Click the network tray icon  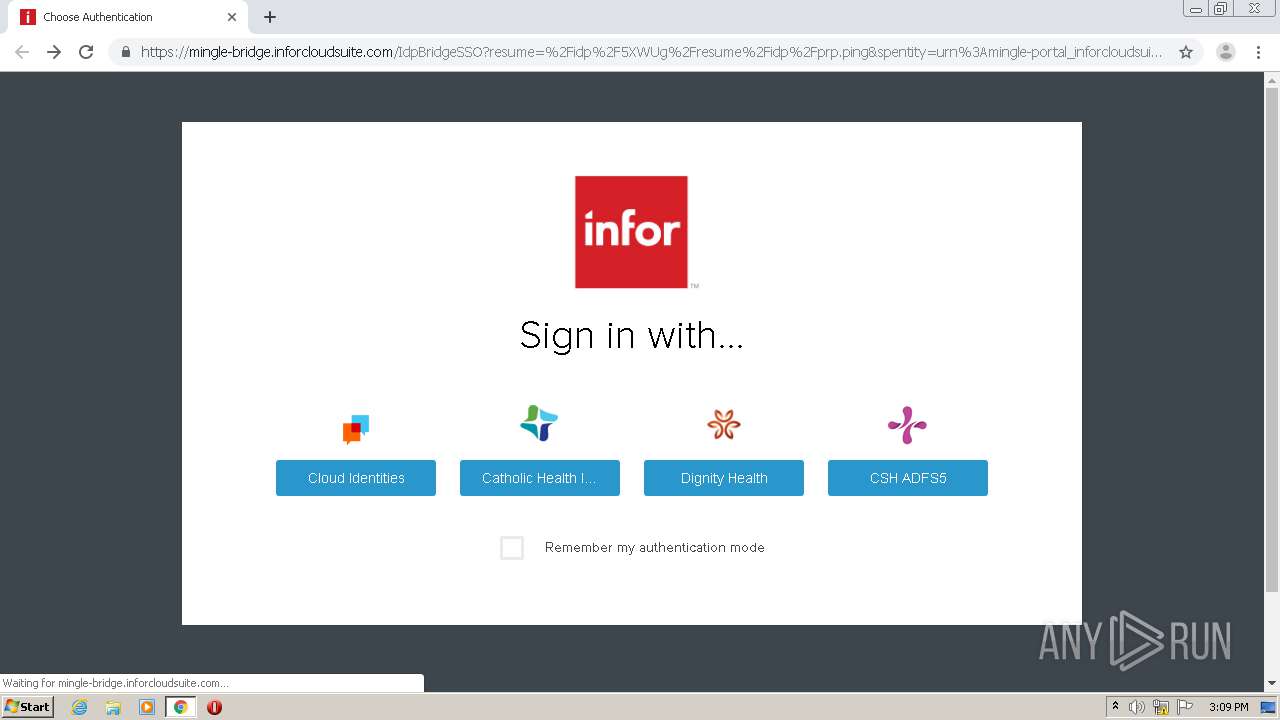(x=1161, y=707)
